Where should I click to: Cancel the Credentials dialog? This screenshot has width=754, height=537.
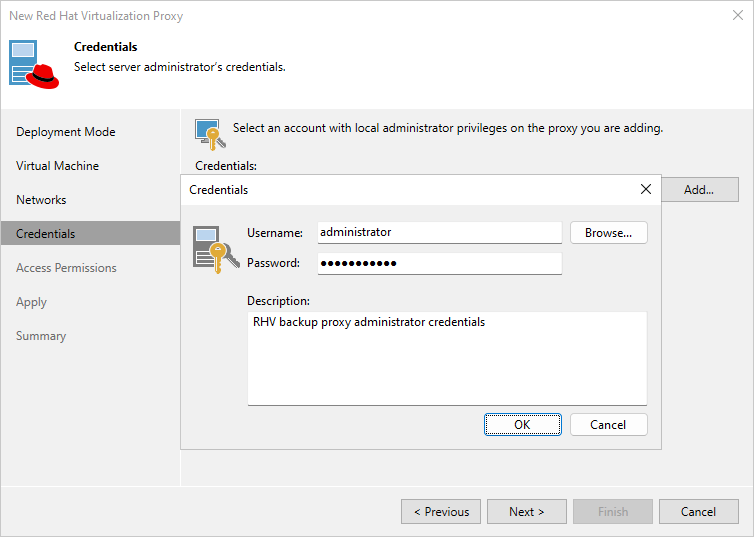pyautogui.click(x=608, y=424)
